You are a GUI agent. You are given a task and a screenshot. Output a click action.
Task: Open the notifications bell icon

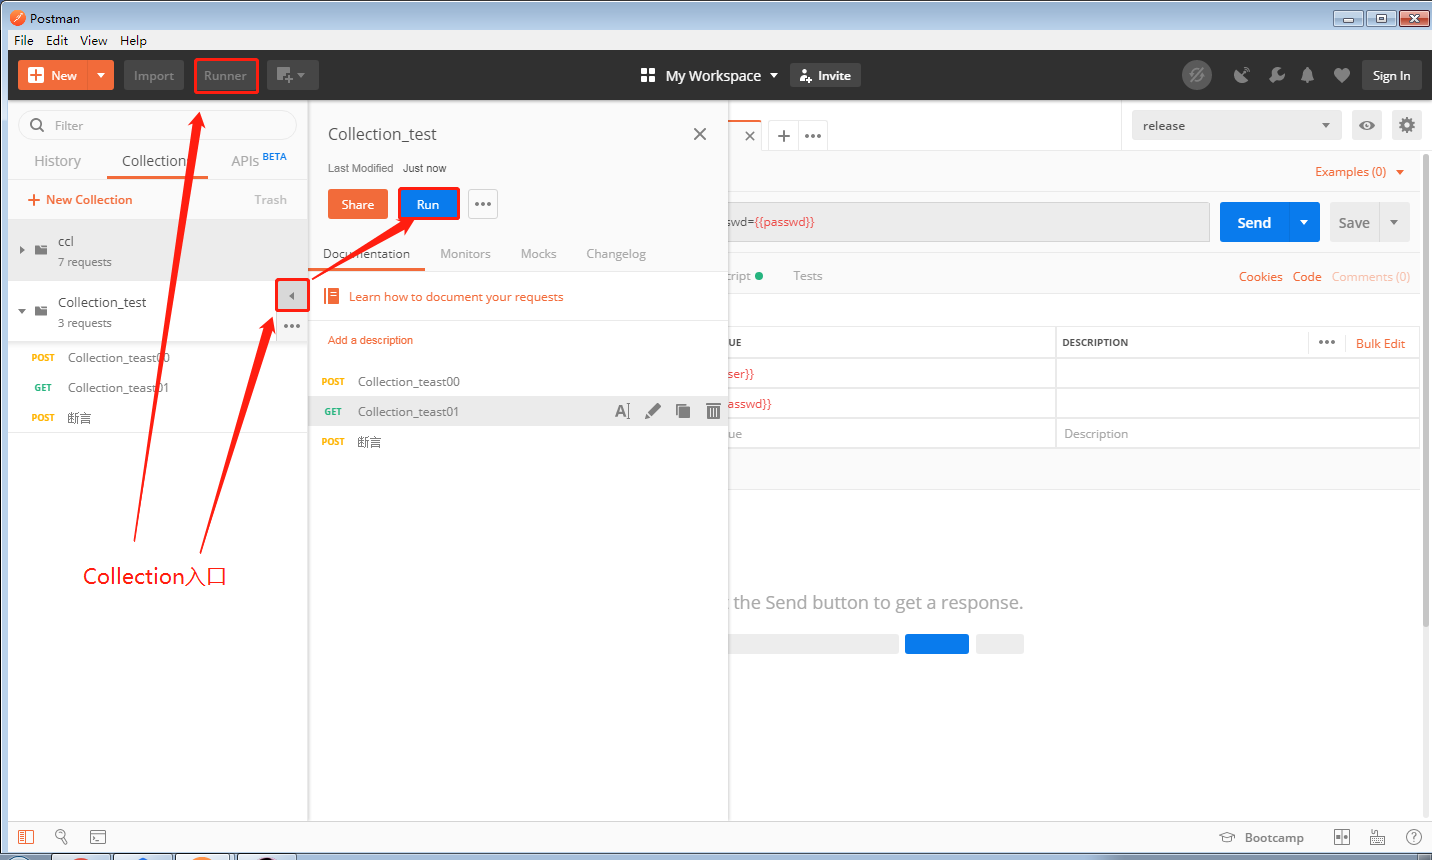(1307, 75)
